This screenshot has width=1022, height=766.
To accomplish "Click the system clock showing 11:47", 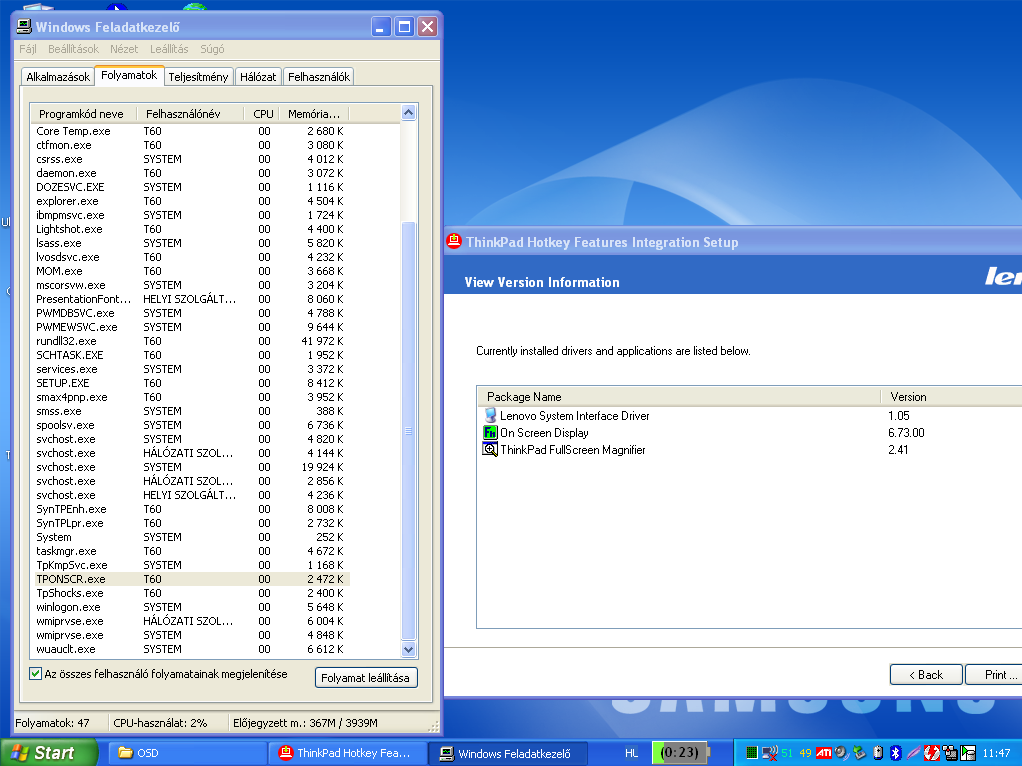I will pos(997,753).
